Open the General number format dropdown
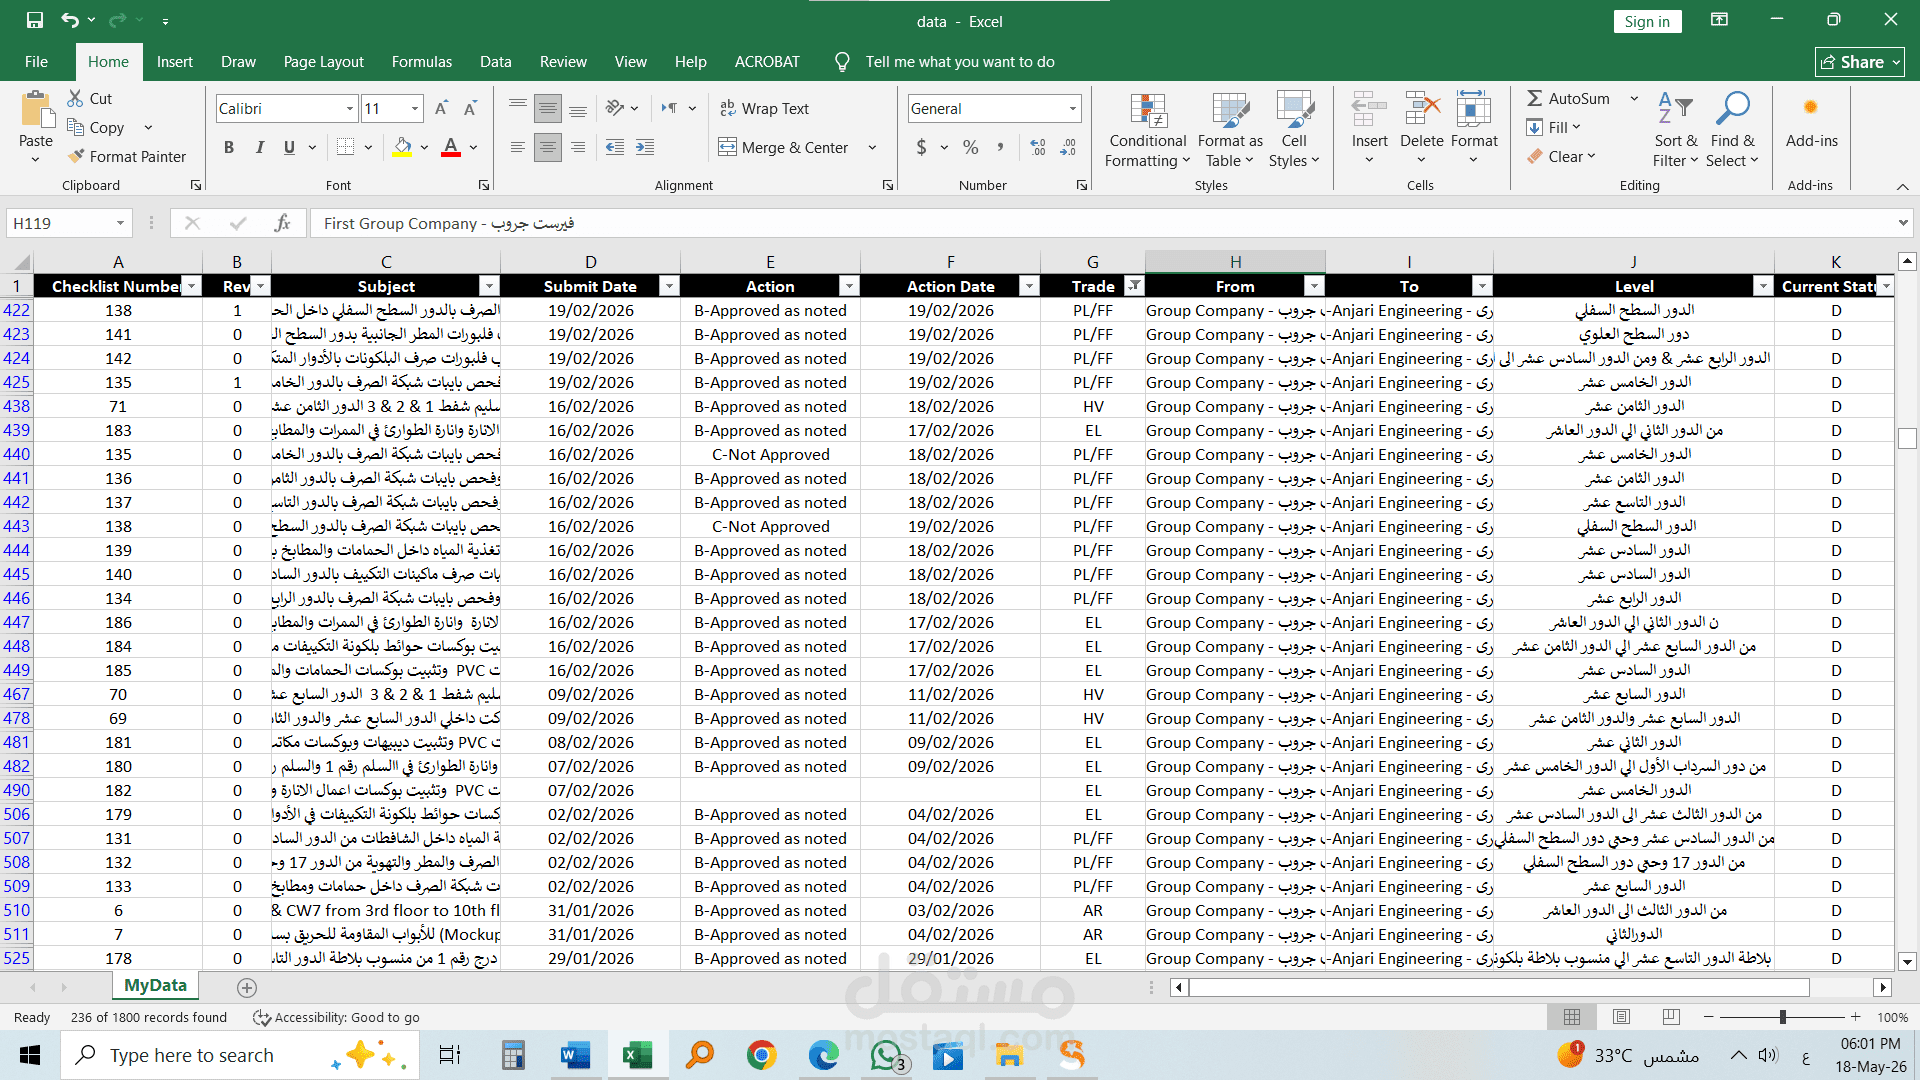 point(1073,108)
